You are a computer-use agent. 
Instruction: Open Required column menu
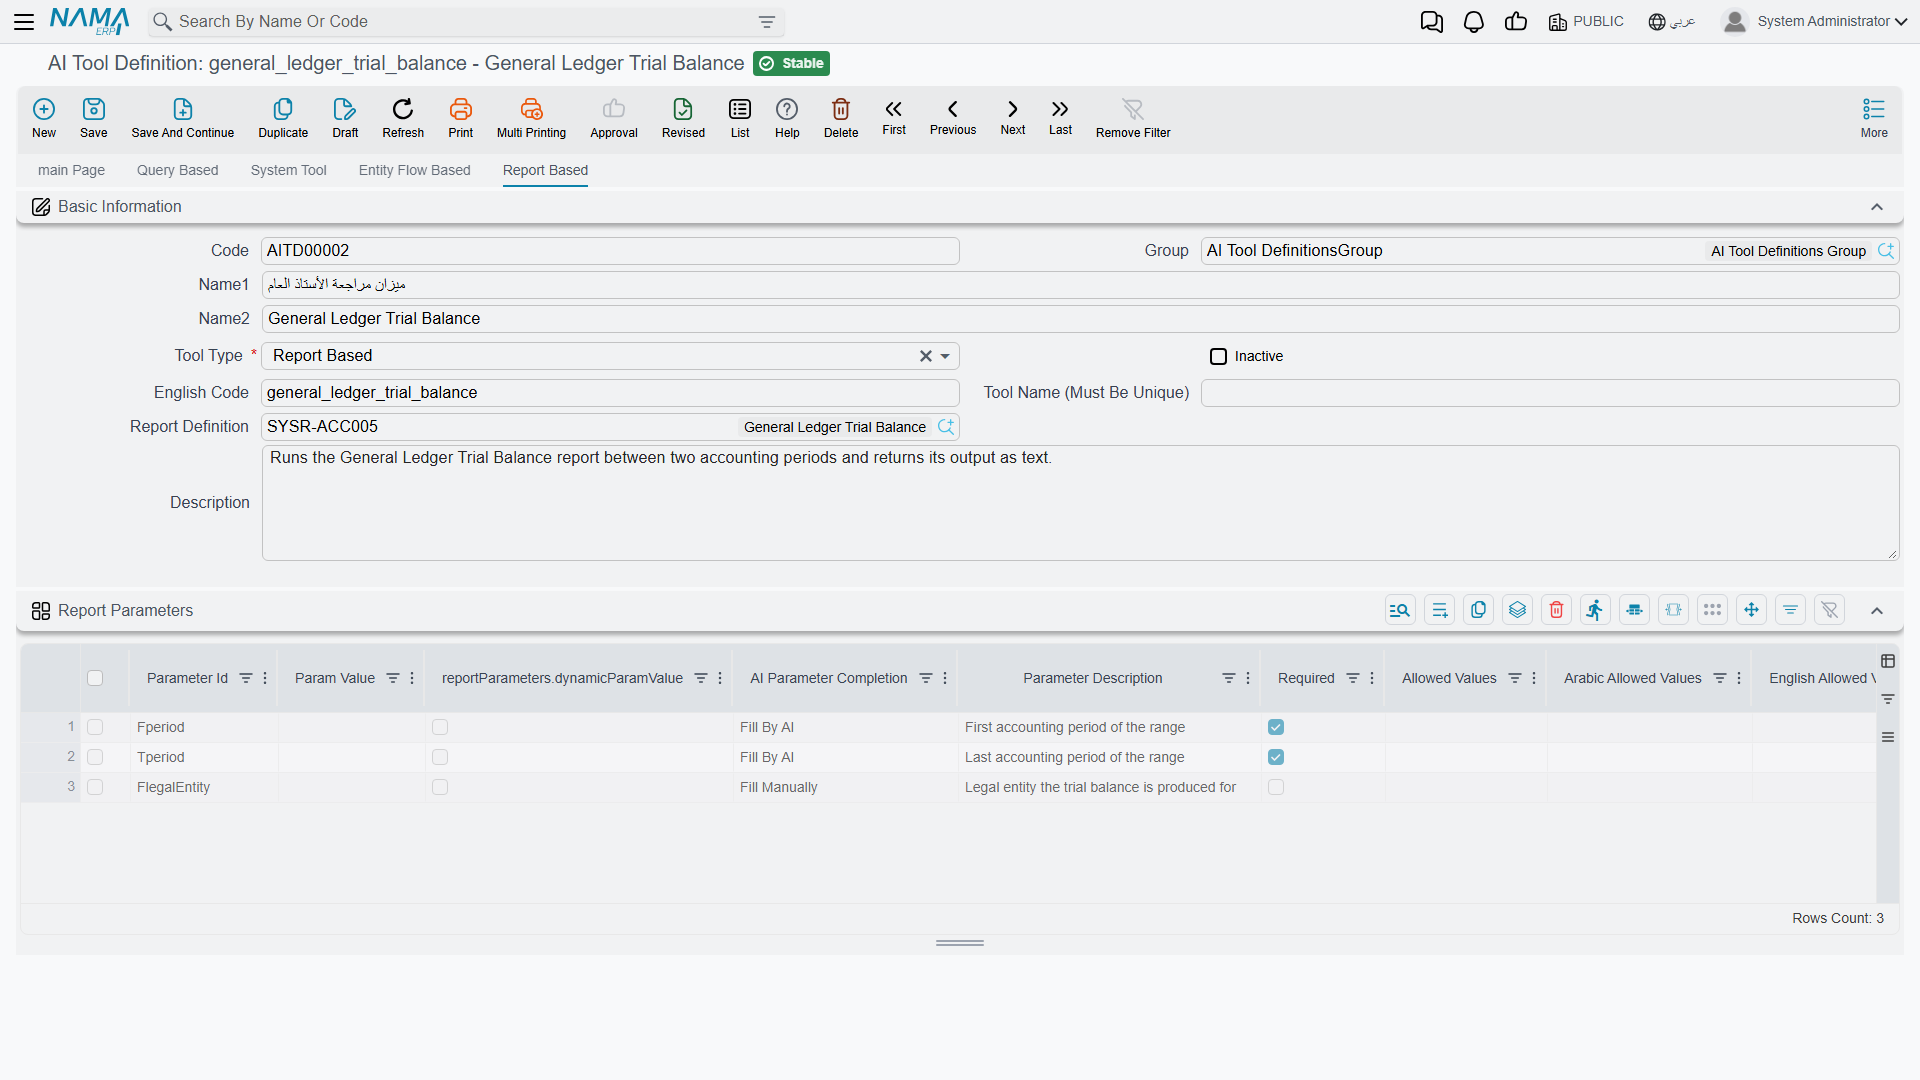(x=1372, y=678)
